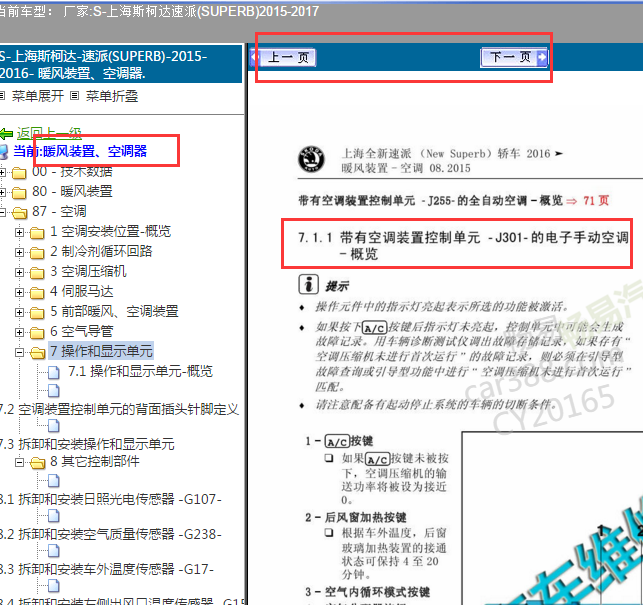This screenshot has width=643, height=605.
Task: Click folder icon of 5 前部暖风、空调装置
Action: pos(37,313)
